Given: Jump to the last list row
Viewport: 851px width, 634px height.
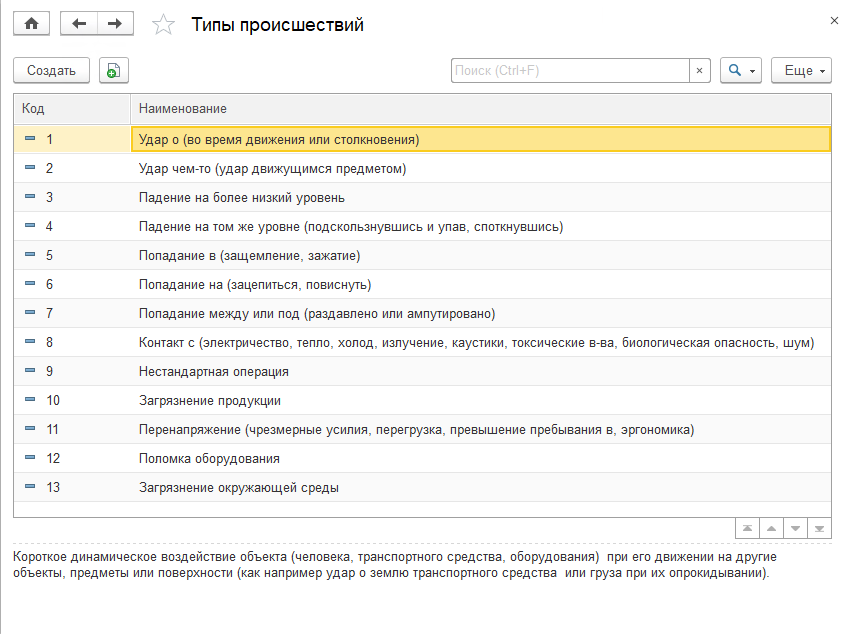Looking at the screenshot, I should pyautogui.click(x=819, y=528).
